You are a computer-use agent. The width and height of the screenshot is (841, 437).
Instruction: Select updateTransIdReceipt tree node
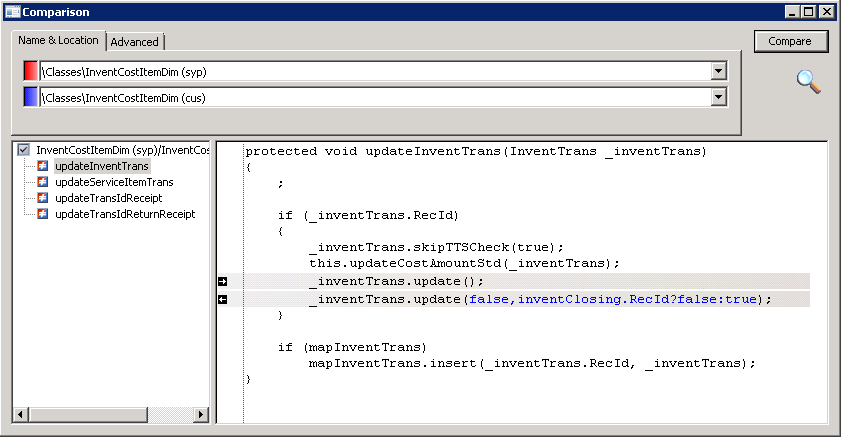point(108,198)
